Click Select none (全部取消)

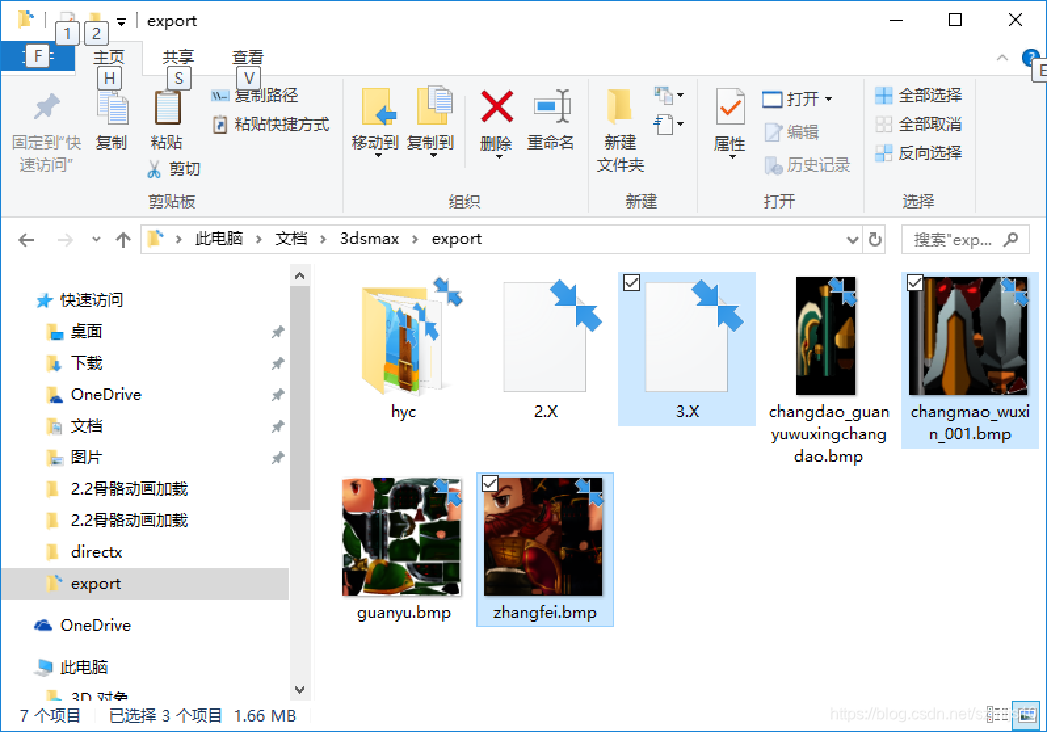pyautogui.click(x=919, y=124)
